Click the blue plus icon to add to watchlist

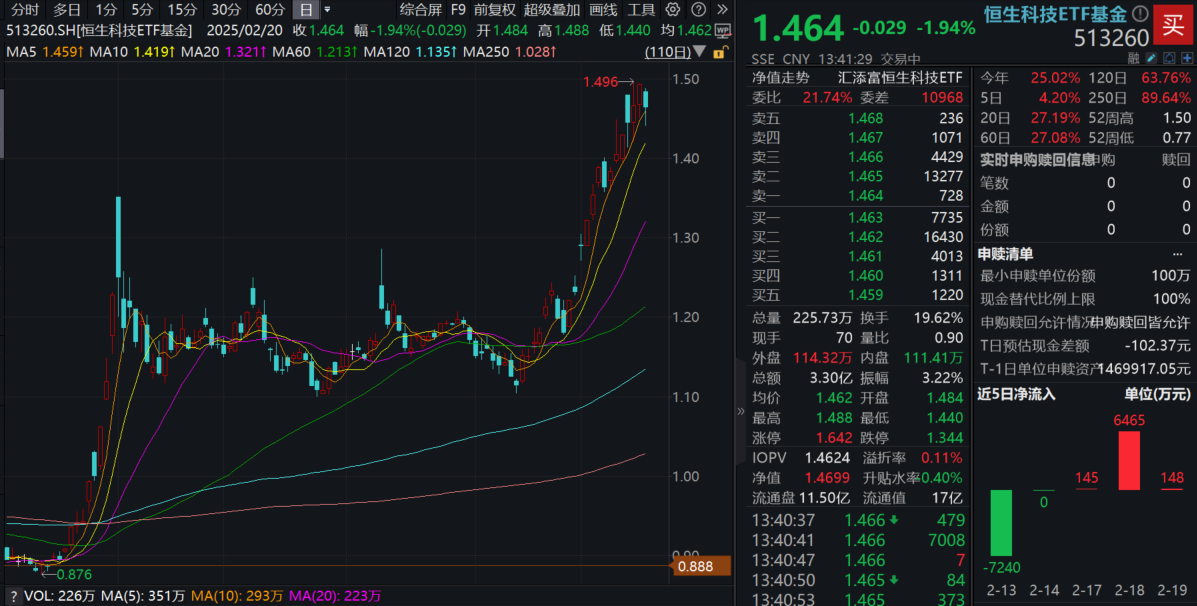[1187, 57]
